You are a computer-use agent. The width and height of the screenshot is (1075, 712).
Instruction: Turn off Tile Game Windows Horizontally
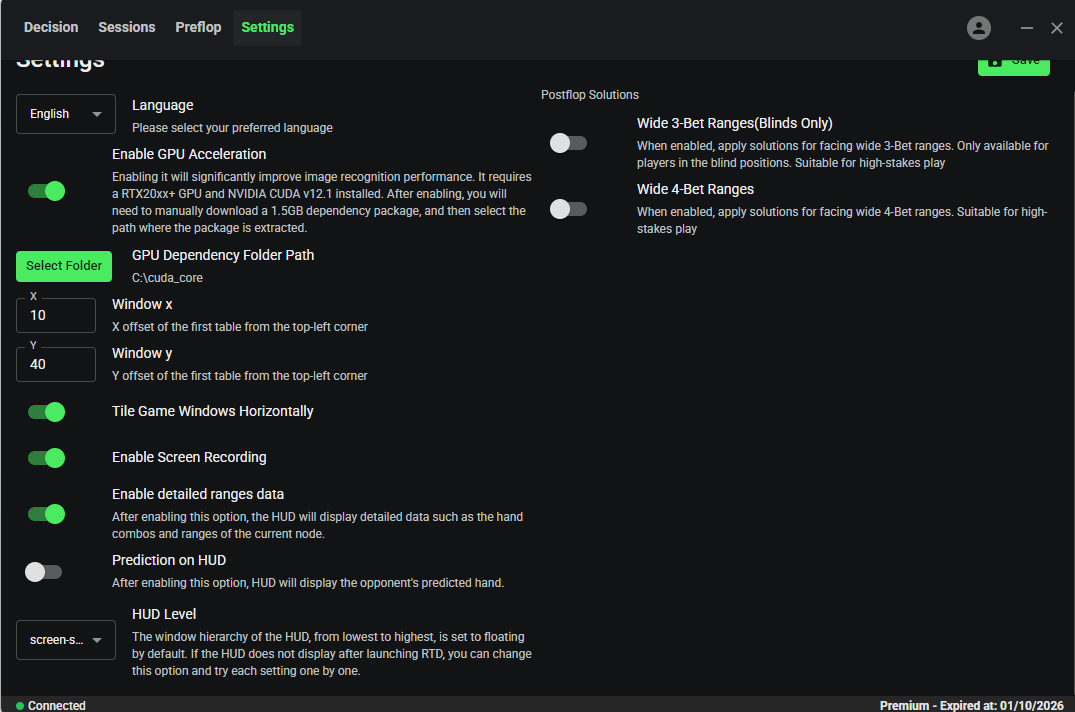44,412
